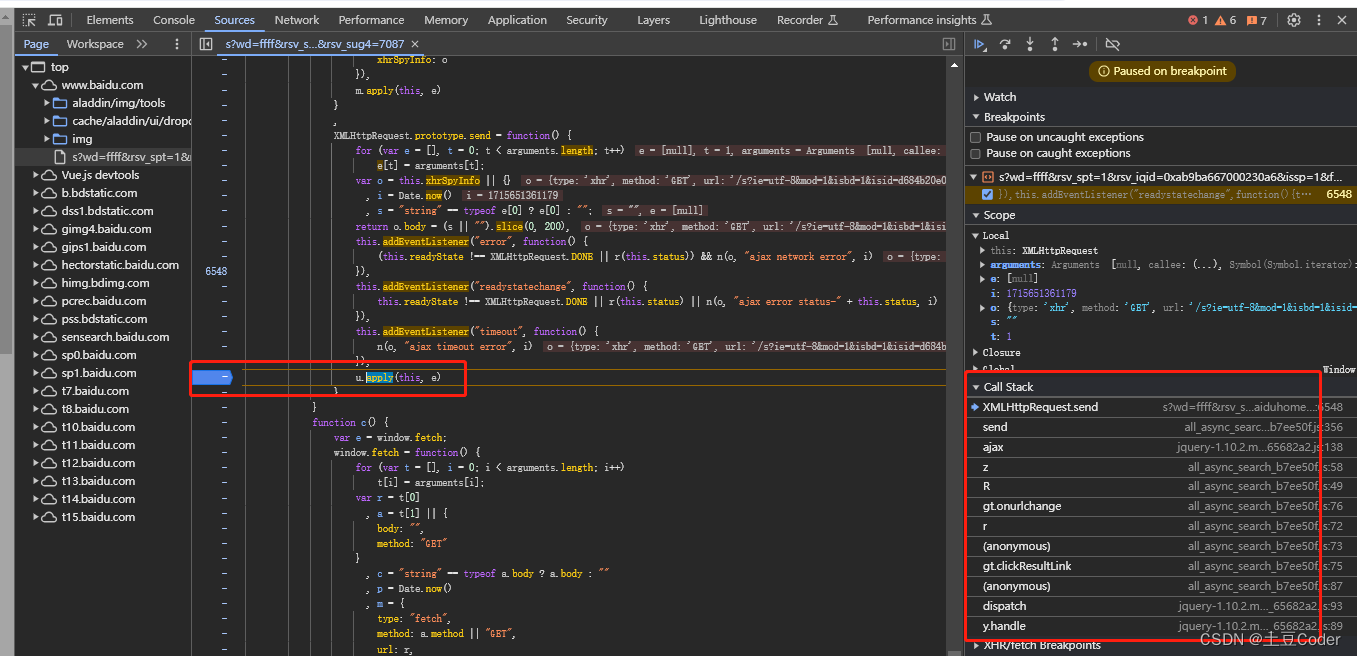This screenshot has height=656, width=1357.
Task: Close the s?wd=ffff source file tab
Action: click(x=415, y=44)
